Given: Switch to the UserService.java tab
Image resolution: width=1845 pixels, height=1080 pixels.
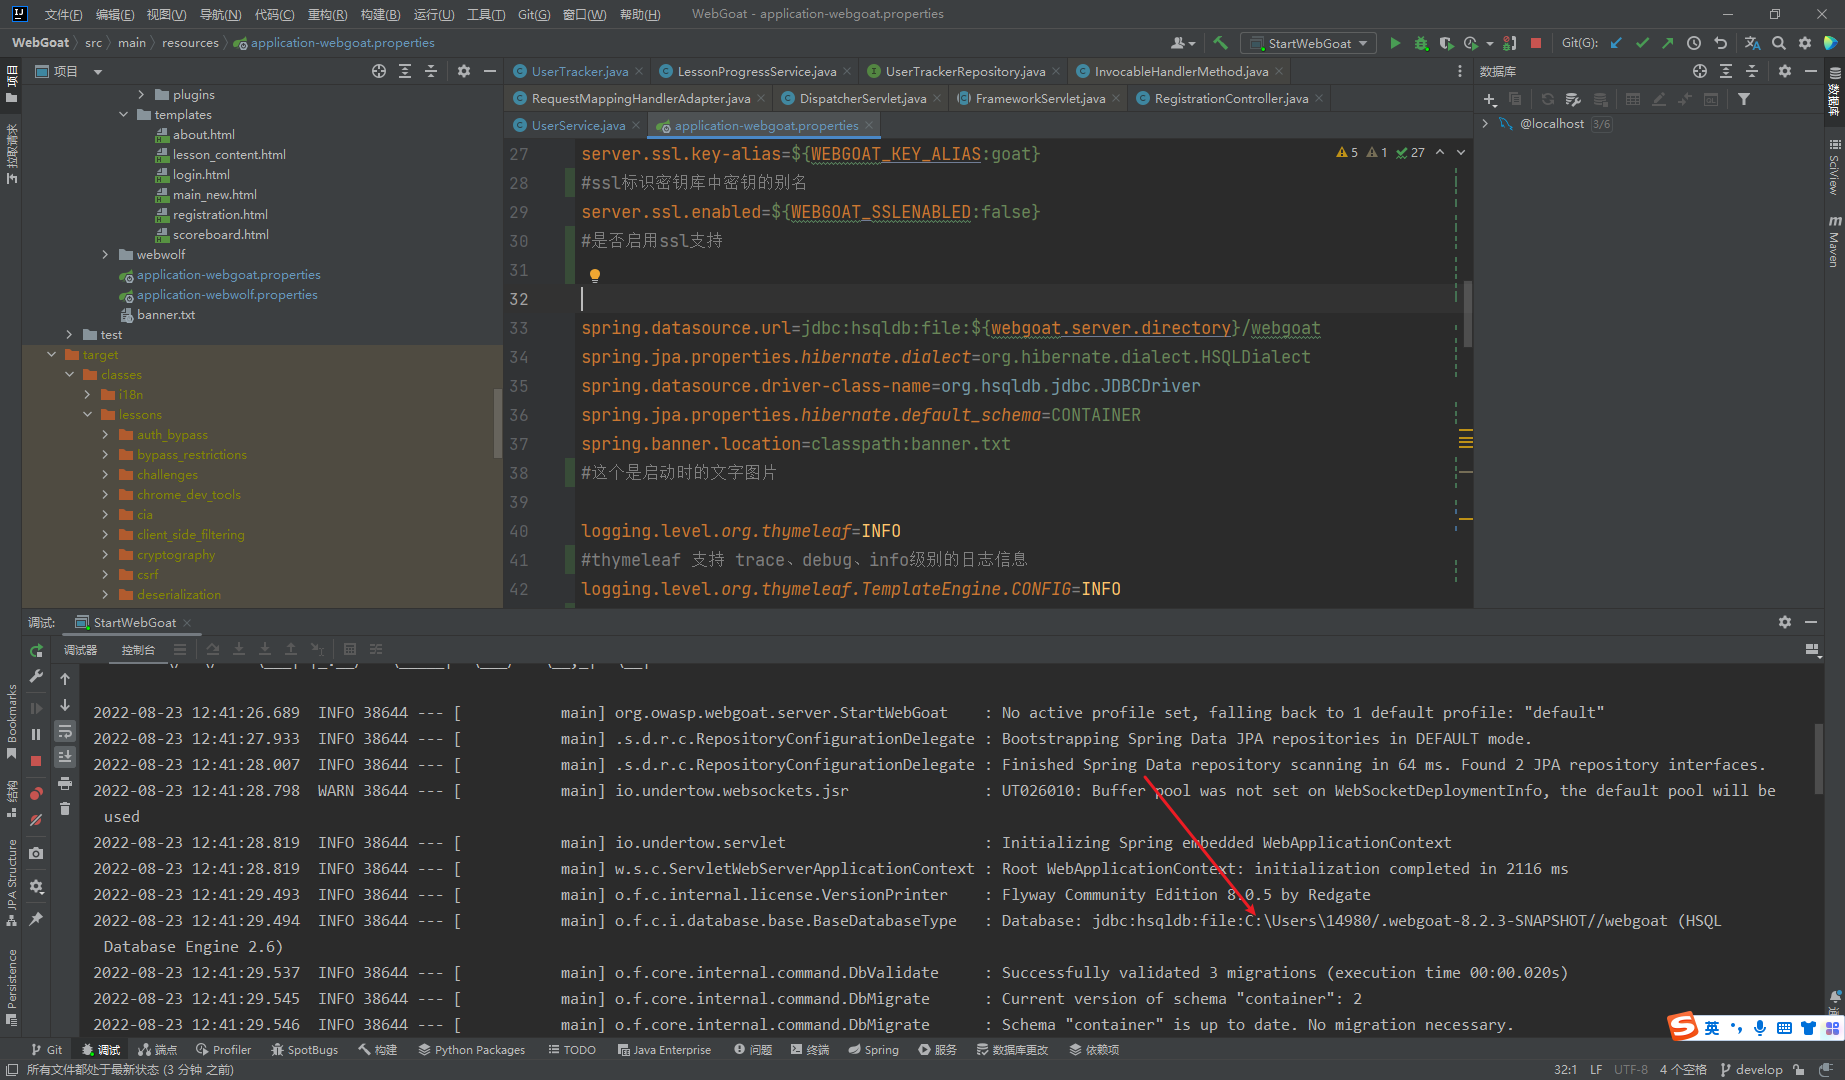Looking at the screenshot, I should (x=578, y=125).
